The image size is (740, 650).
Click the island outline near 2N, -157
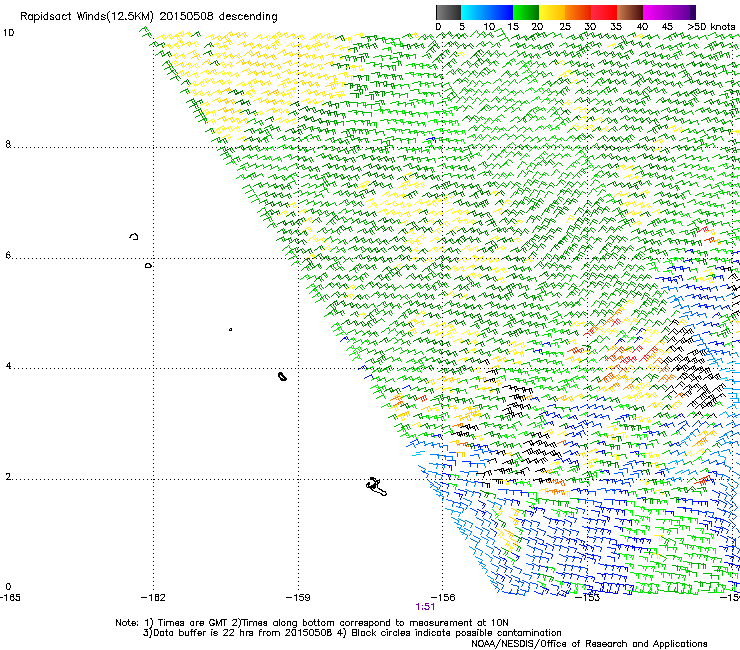376,487
